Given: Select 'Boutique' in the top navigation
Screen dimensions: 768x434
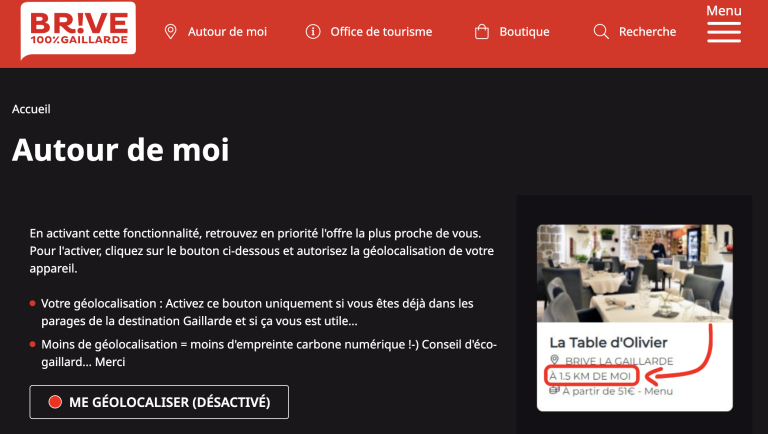Looking at the screenshot, I should point(524,32).
